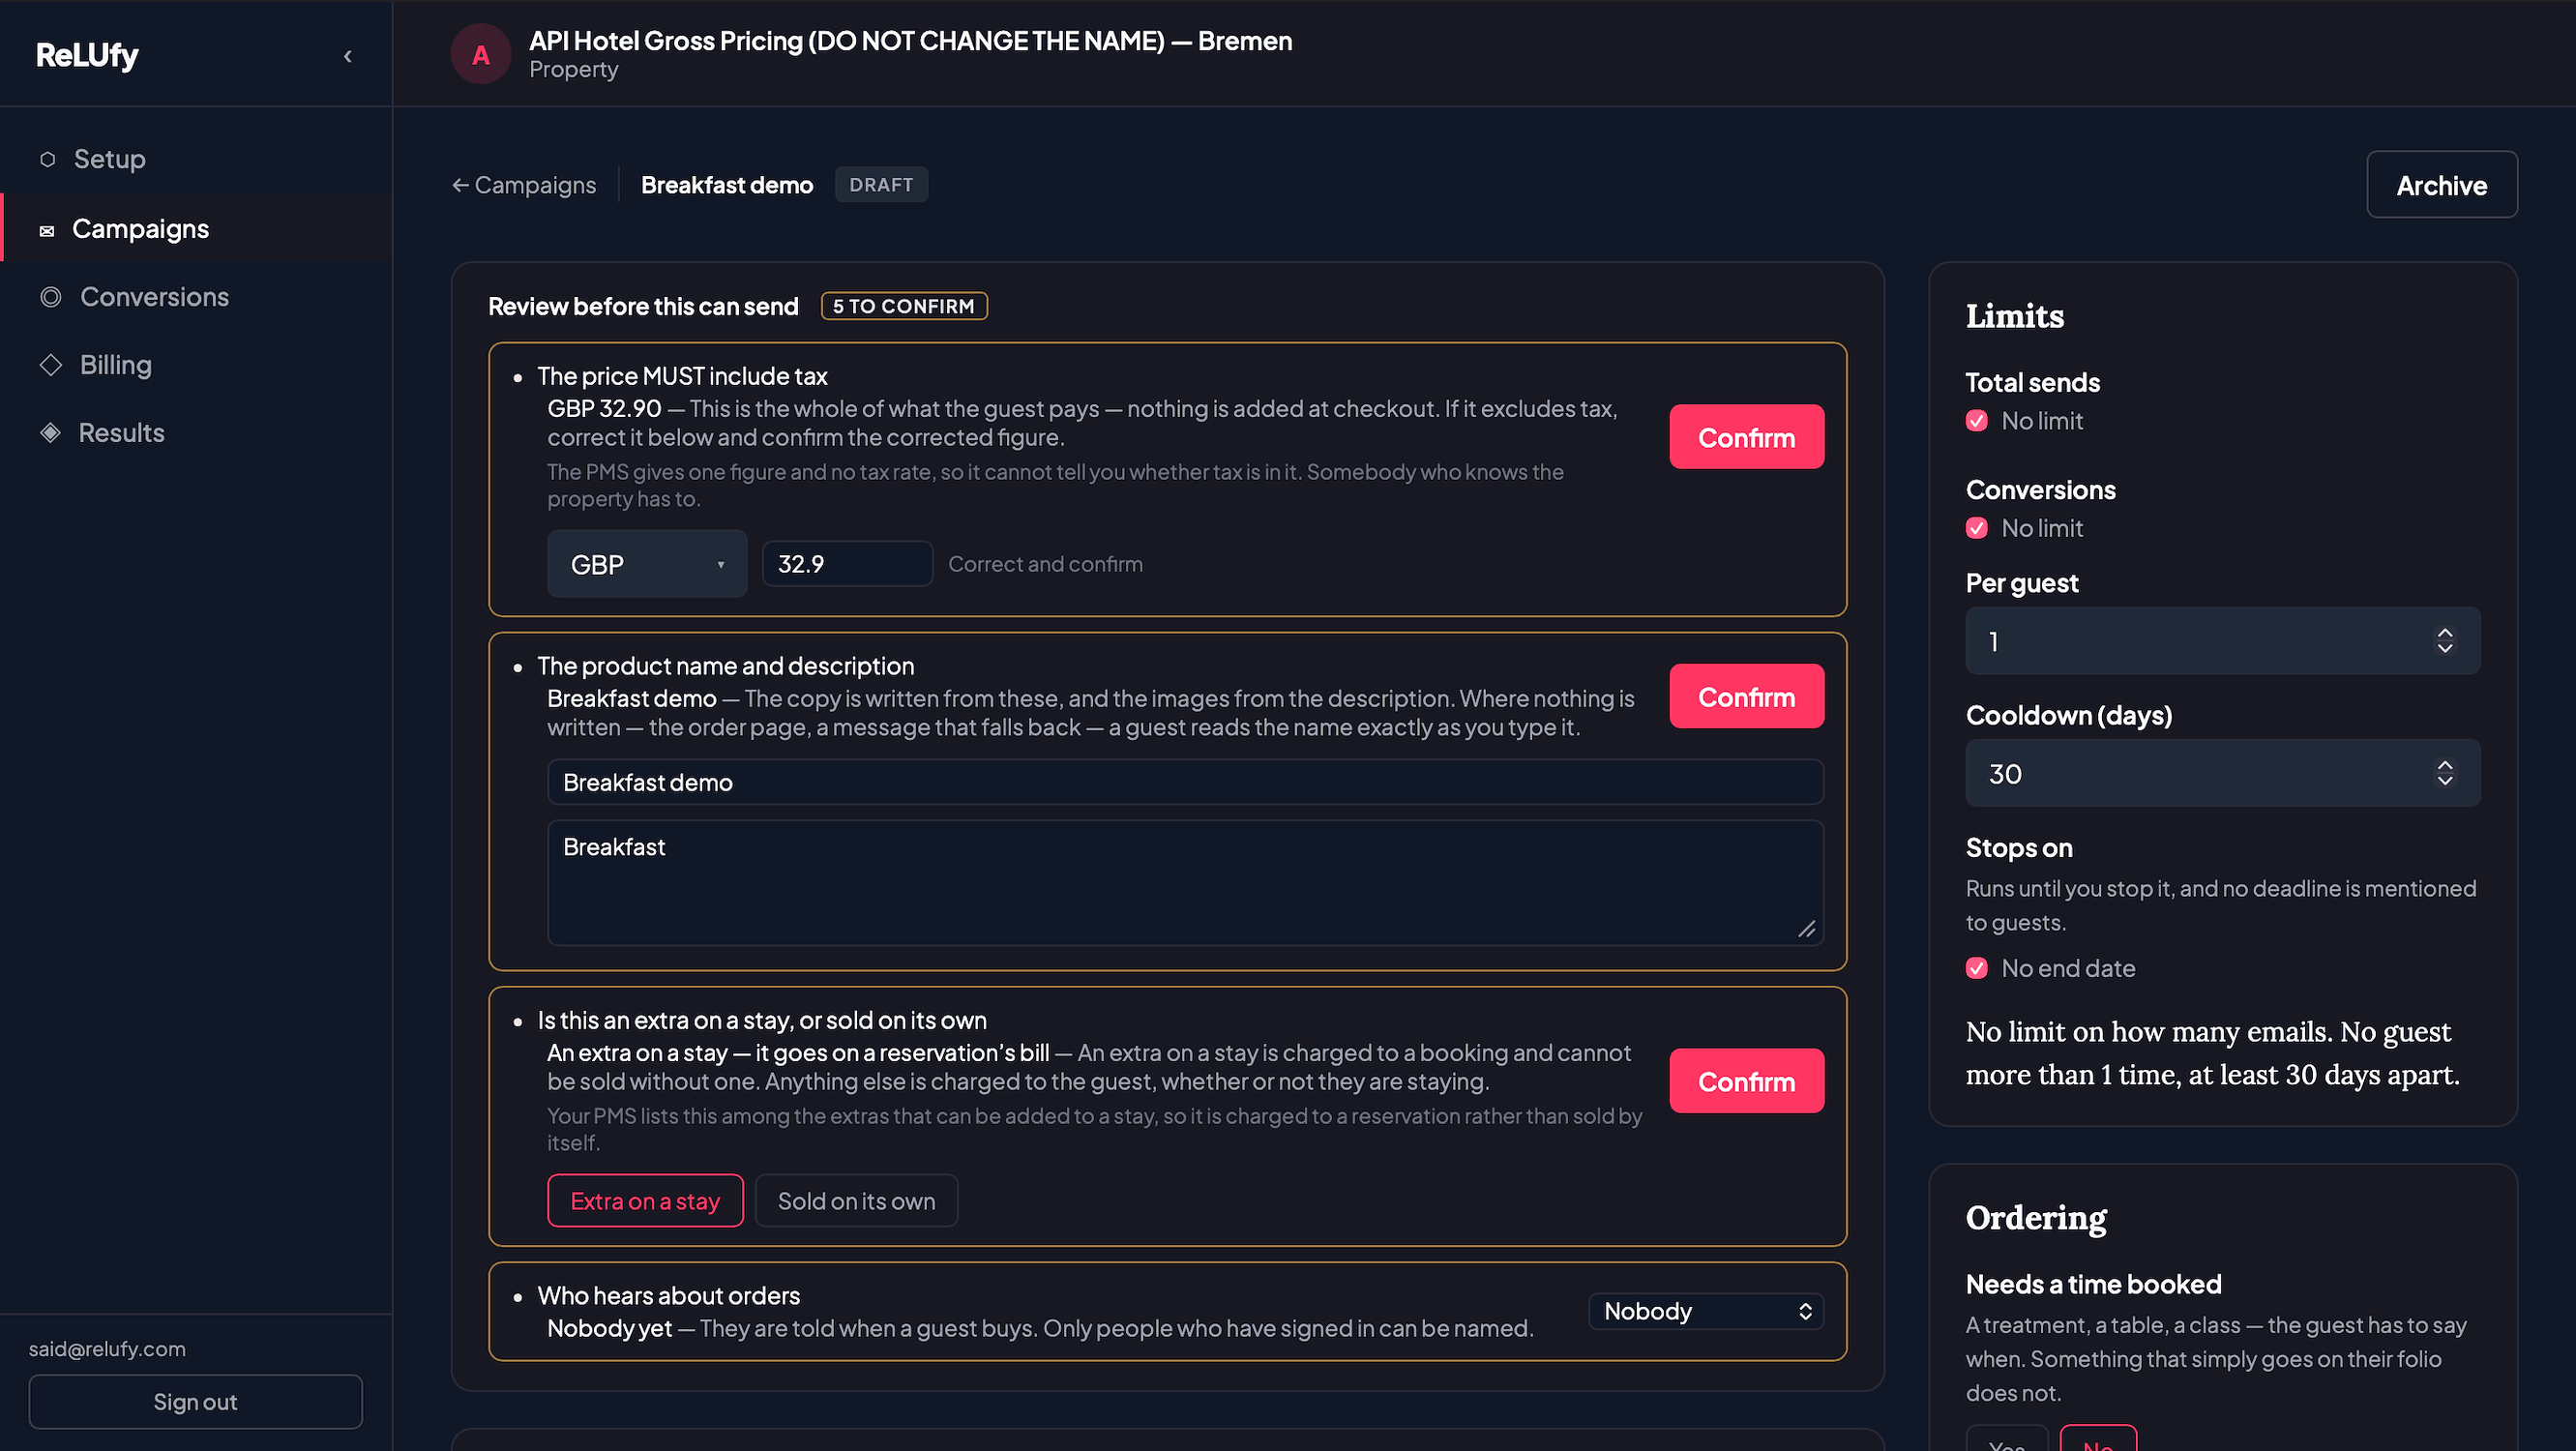
Task: Select Extra on a stay option
Action: coord(645,1200)
